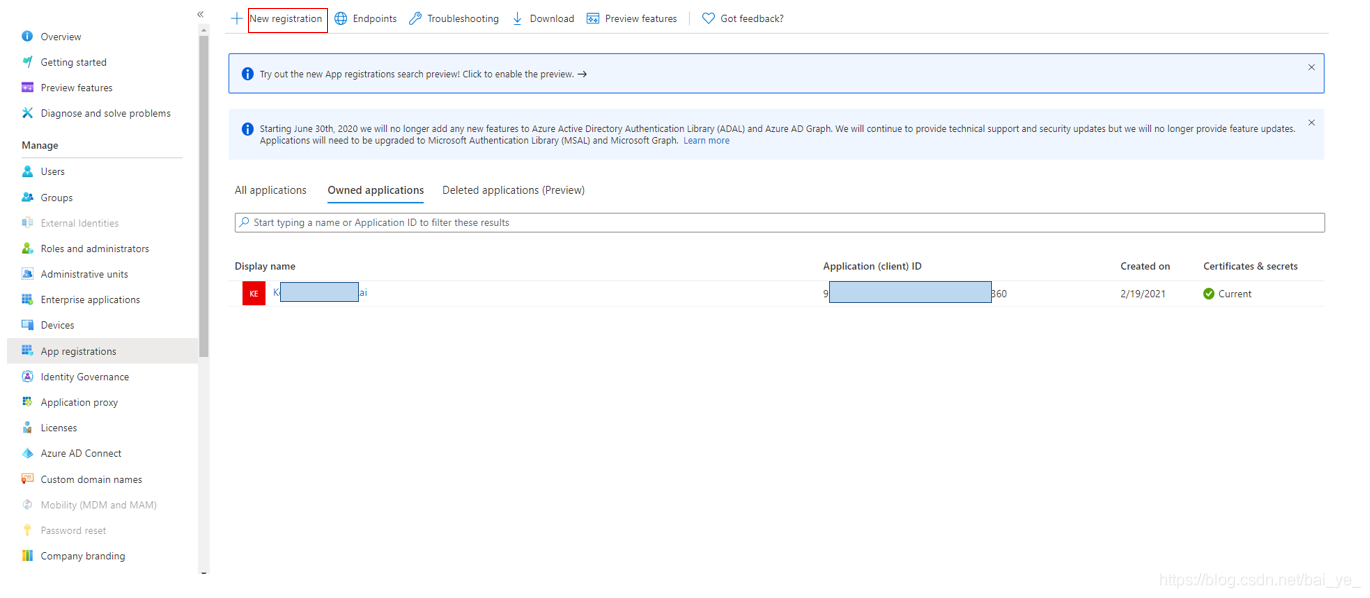Click the Endpoints globe icon

coord(341,18)
